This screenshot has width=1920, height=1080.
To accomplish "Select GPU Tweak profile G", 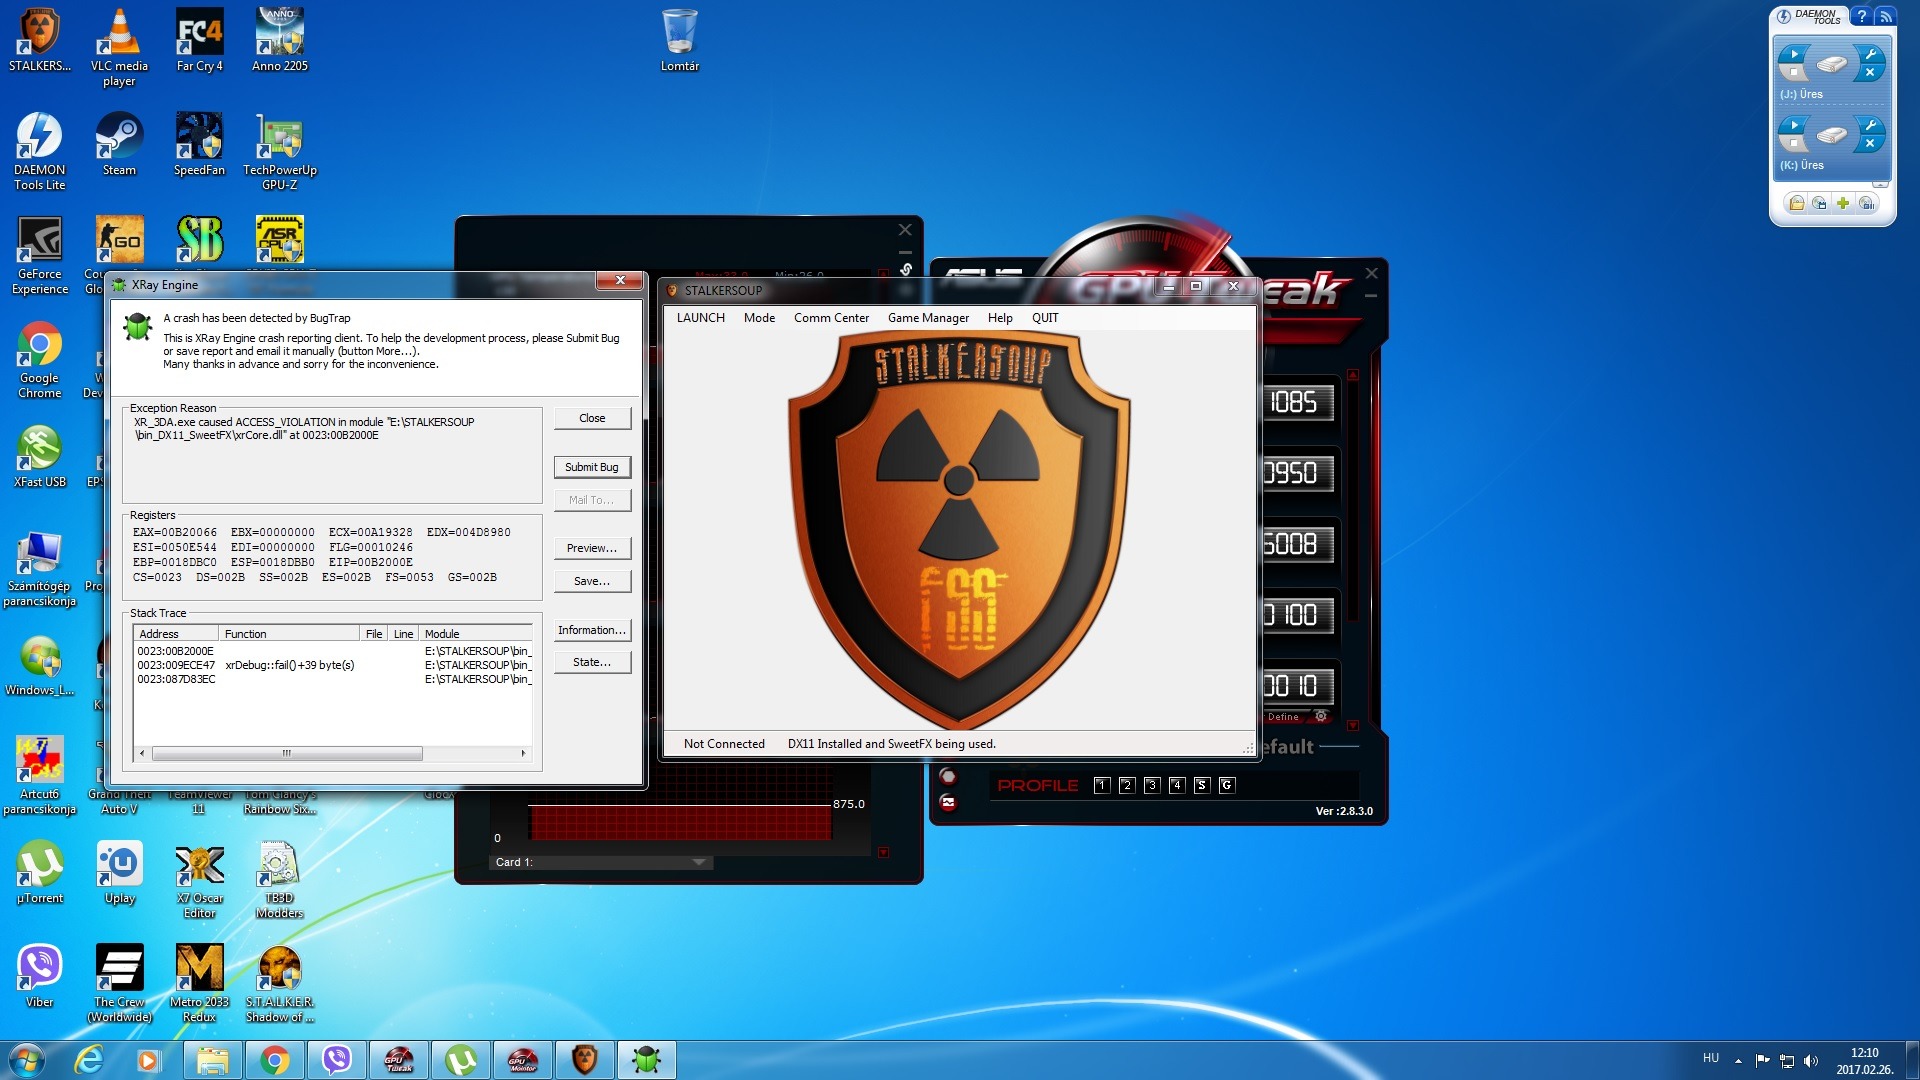I will click(1226, 785).
